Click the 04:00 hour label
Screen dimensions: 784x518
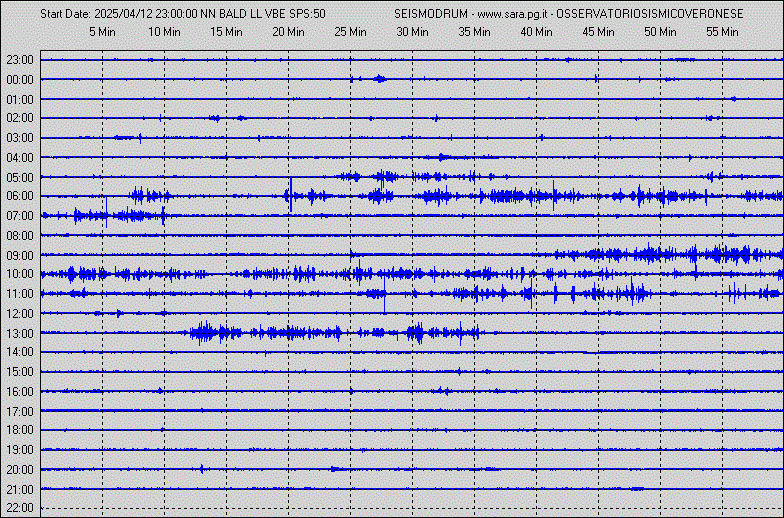pyautogui.click(x=20, y=158)
